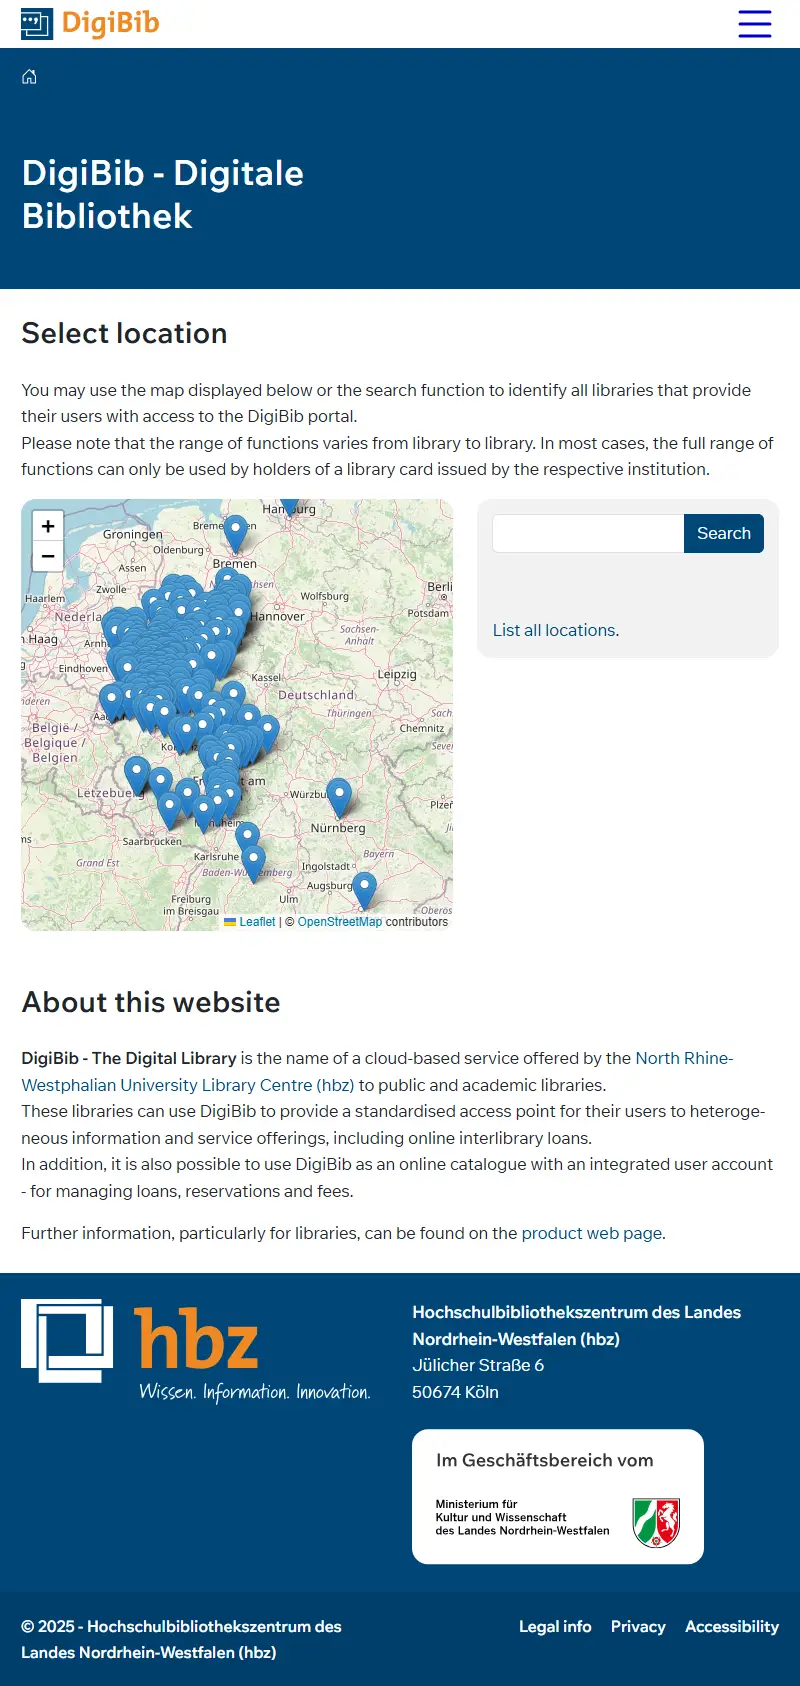Go to home via the breadcrumb house icon
Viewport: 800px width, 1686px height.
click(x=29, y=77)
